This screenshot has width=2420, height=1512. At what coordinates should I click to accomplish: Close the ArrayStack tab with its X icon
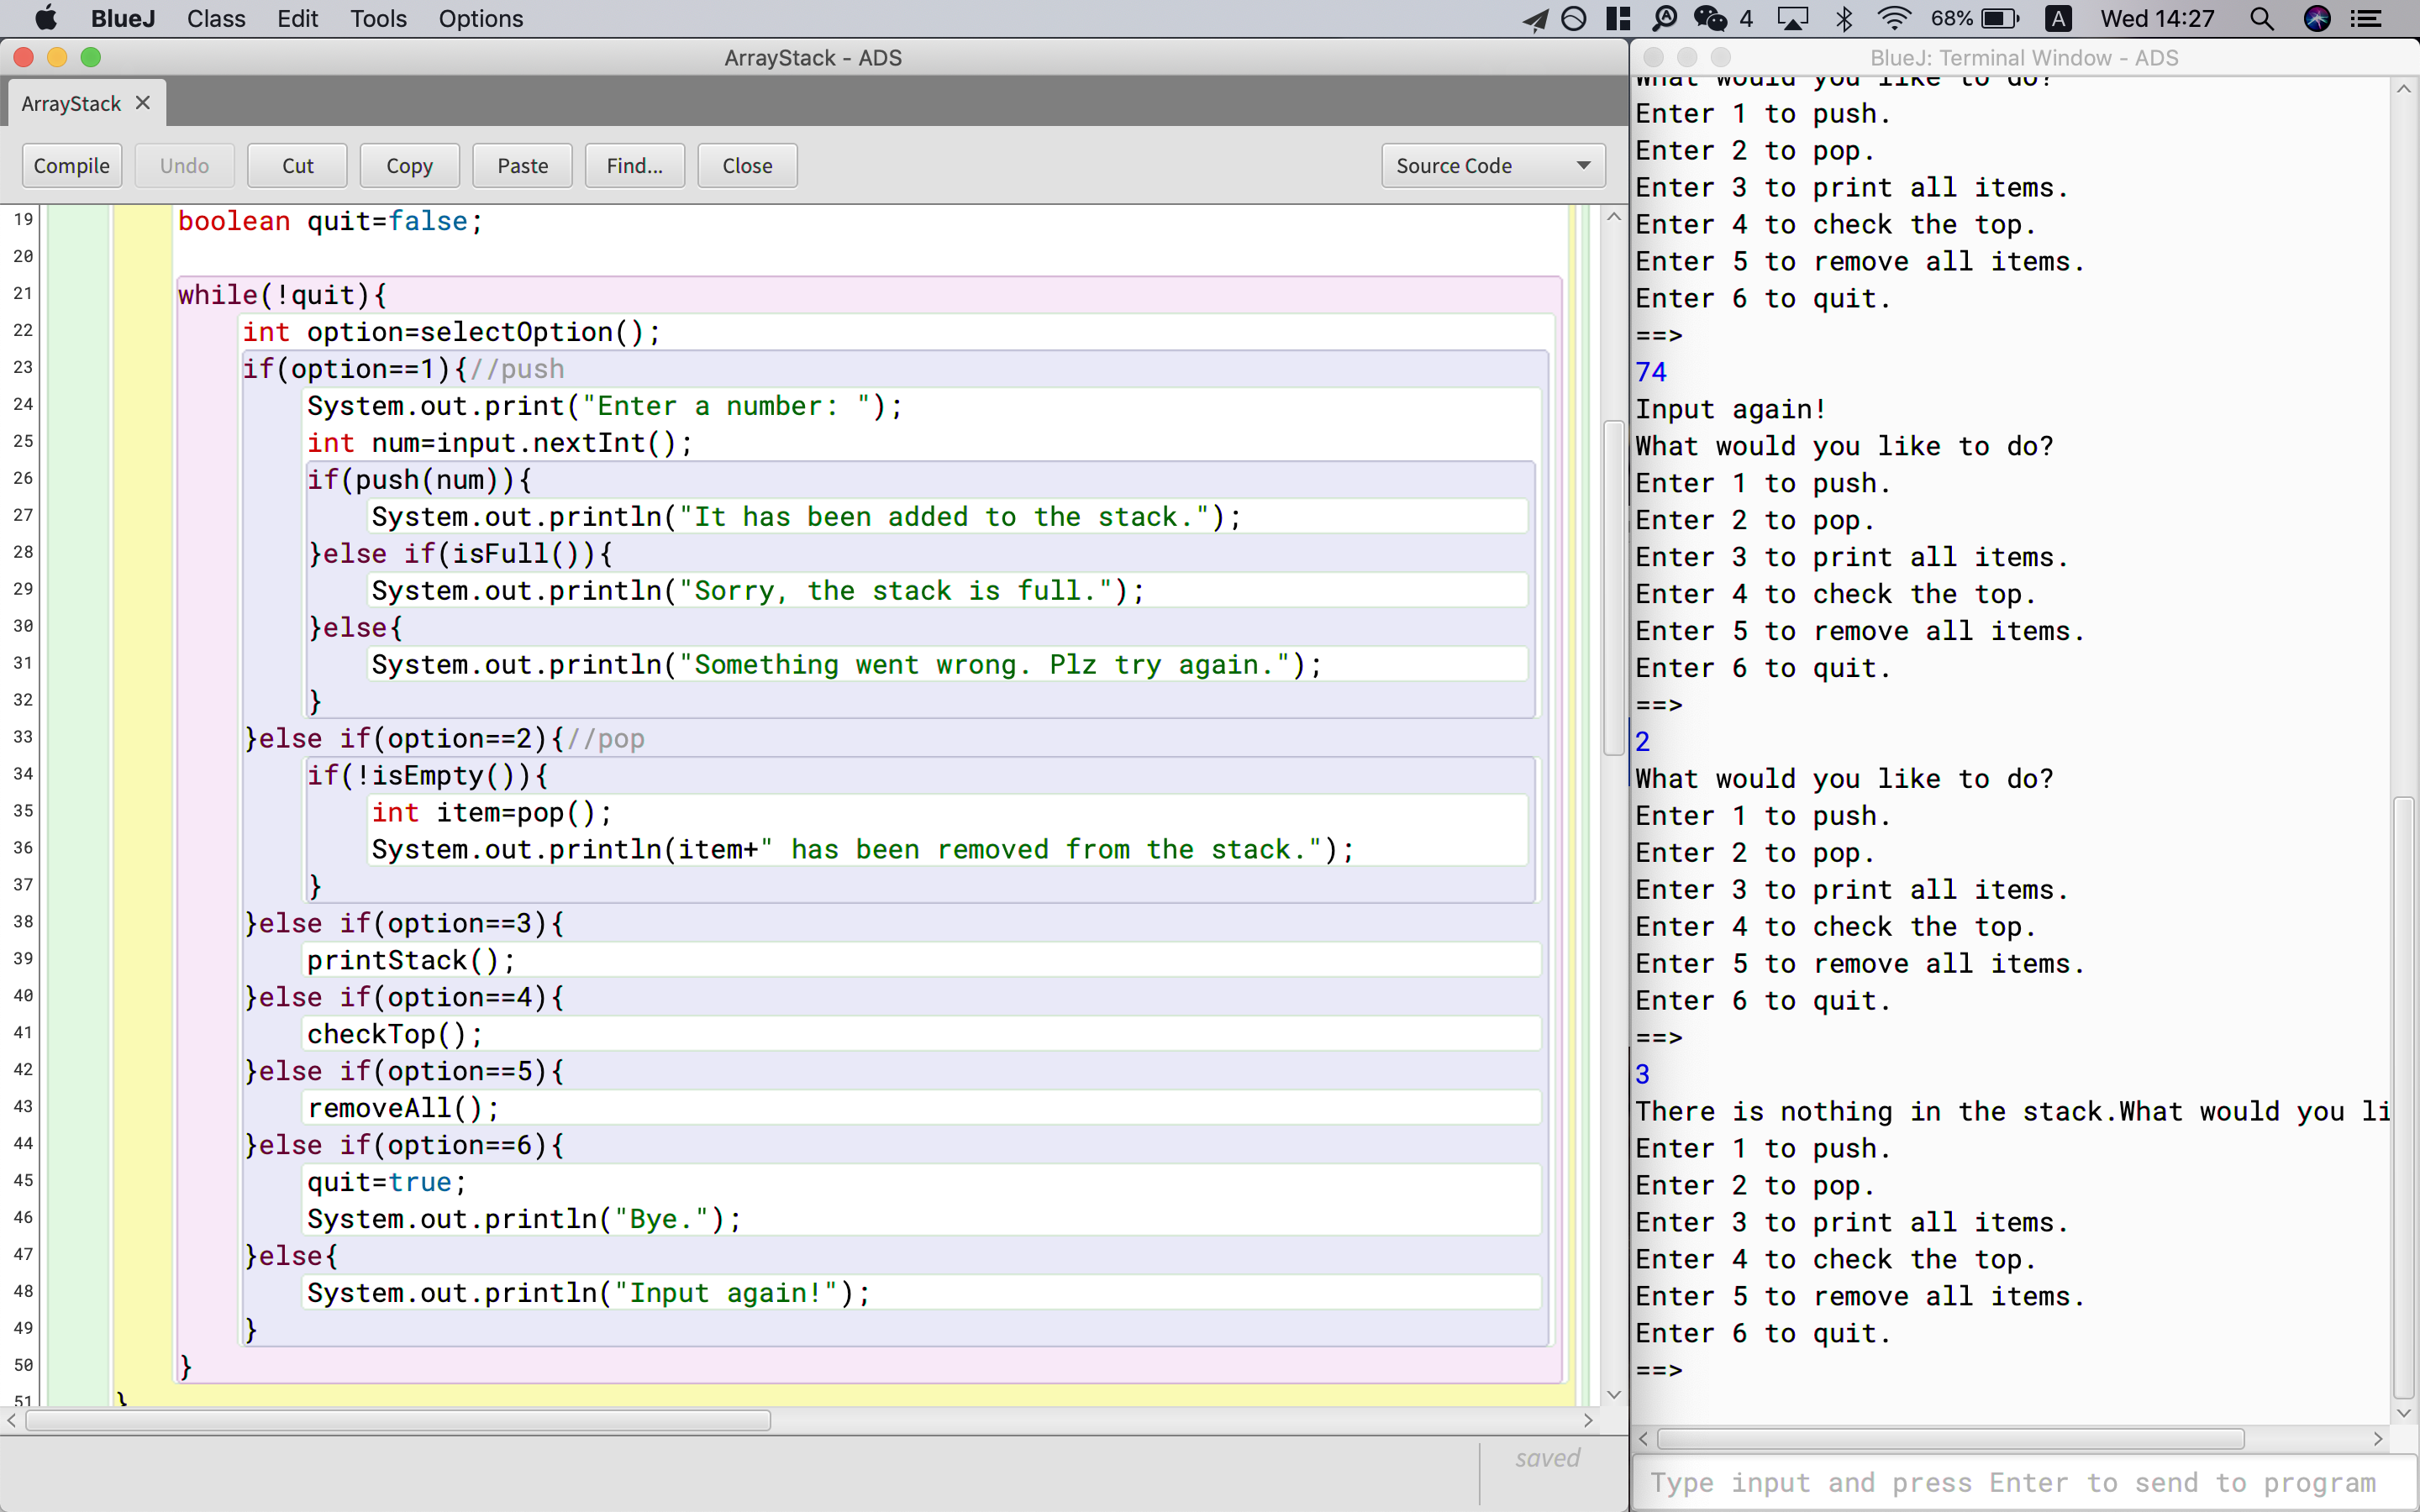pyautogui.click(x=143, y=103)
